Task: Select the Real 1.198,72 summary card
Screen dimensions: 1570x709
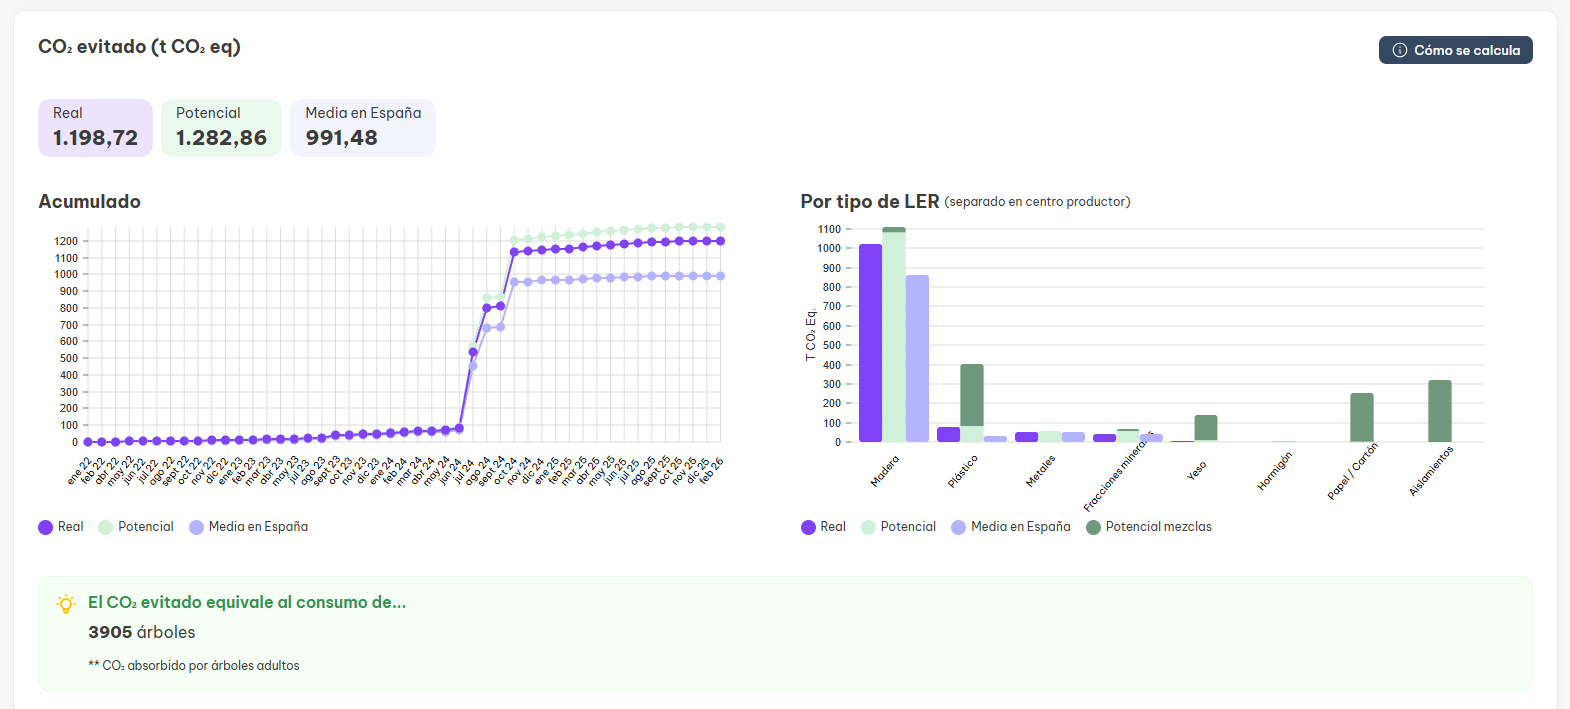Action: point(95,128)
